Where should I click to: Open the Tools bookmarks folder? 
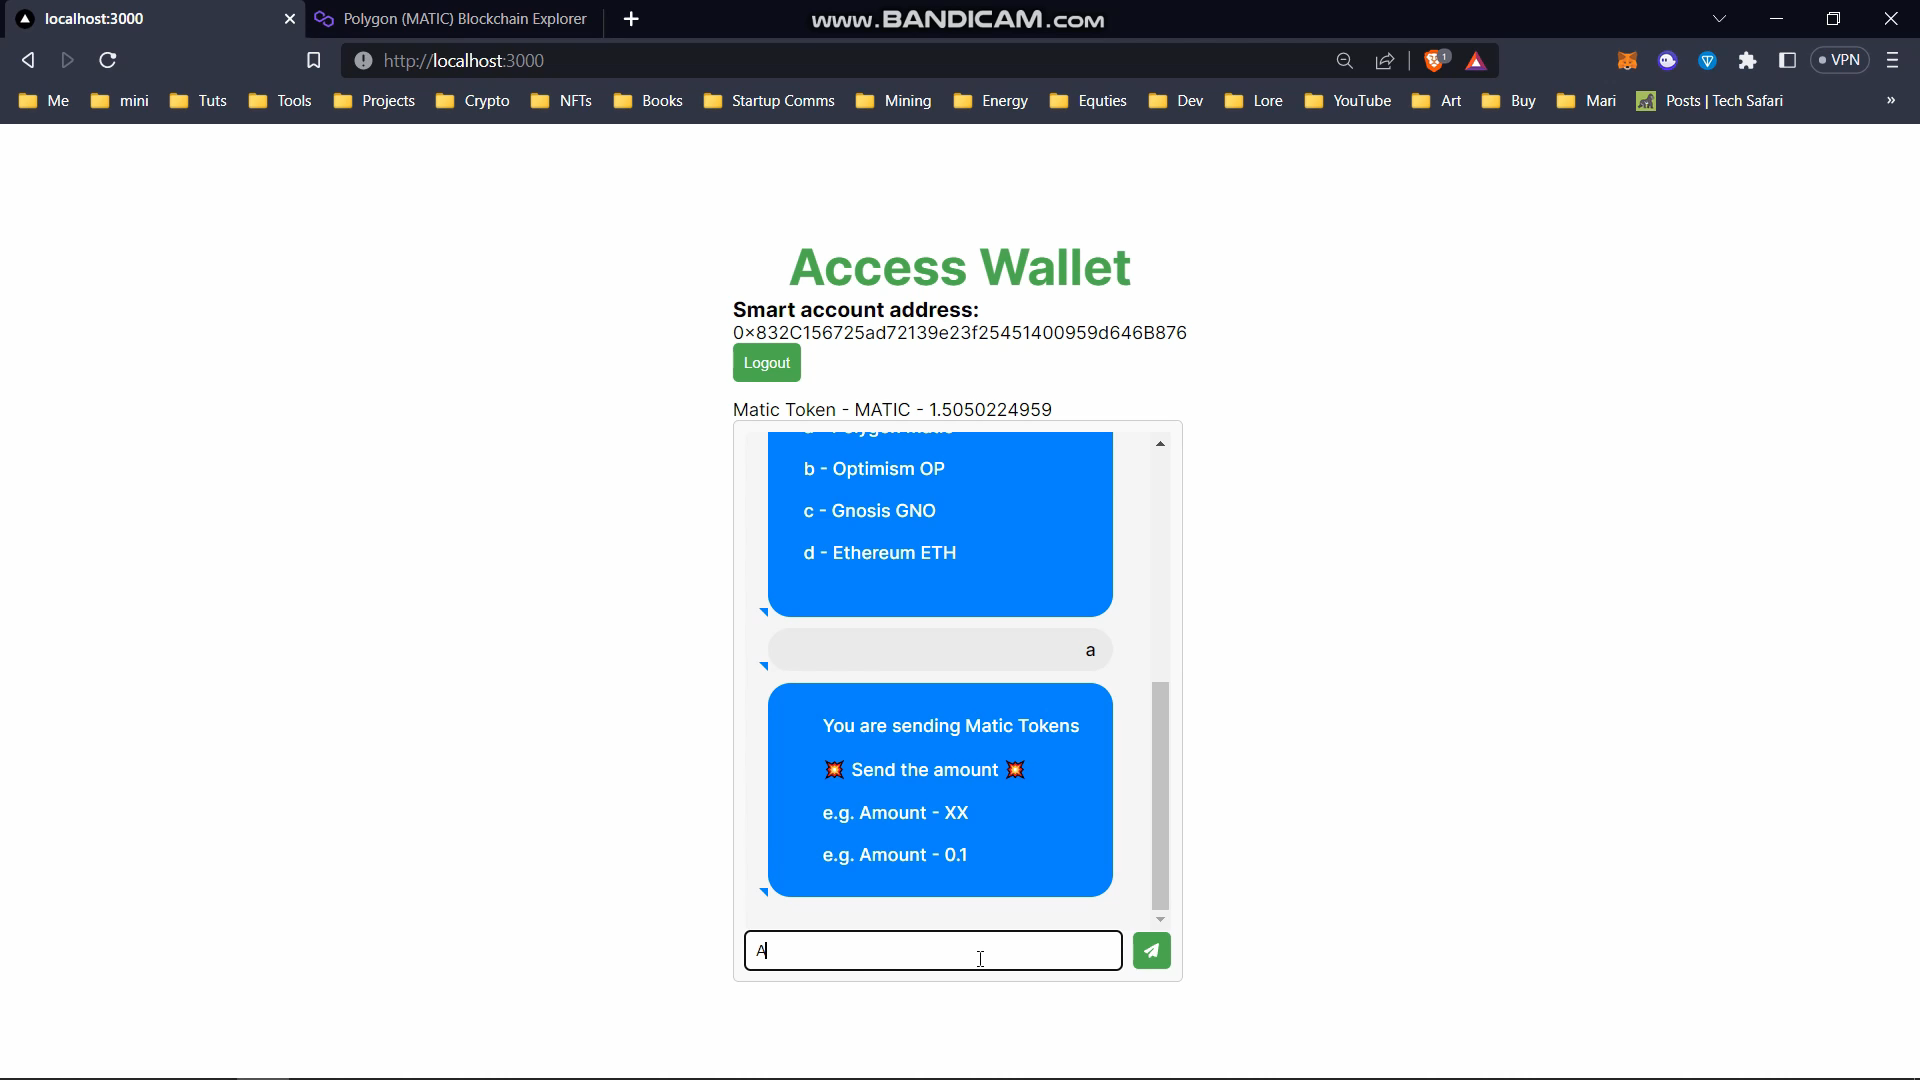pos(280,101)
